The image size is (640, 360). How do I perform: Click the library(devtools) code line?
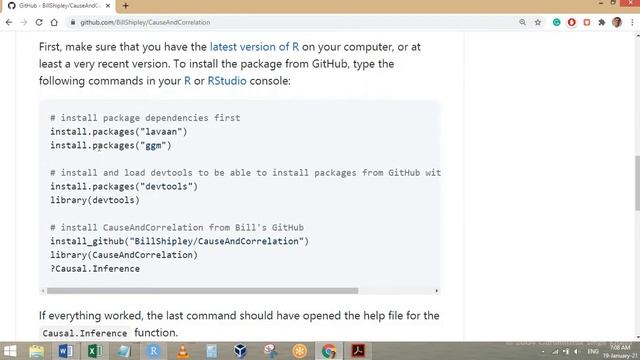(95, 200)
